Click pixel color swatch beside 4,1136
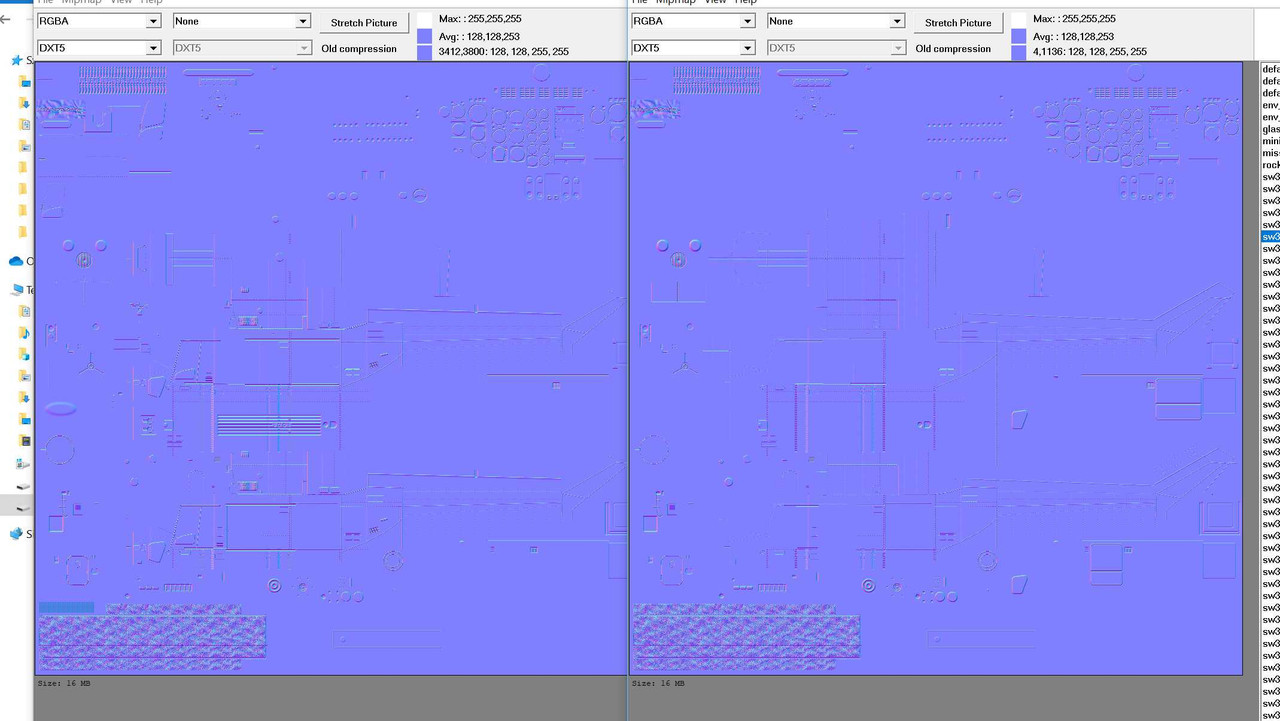The image size is (1280, 721). (x=1019, y=52)
